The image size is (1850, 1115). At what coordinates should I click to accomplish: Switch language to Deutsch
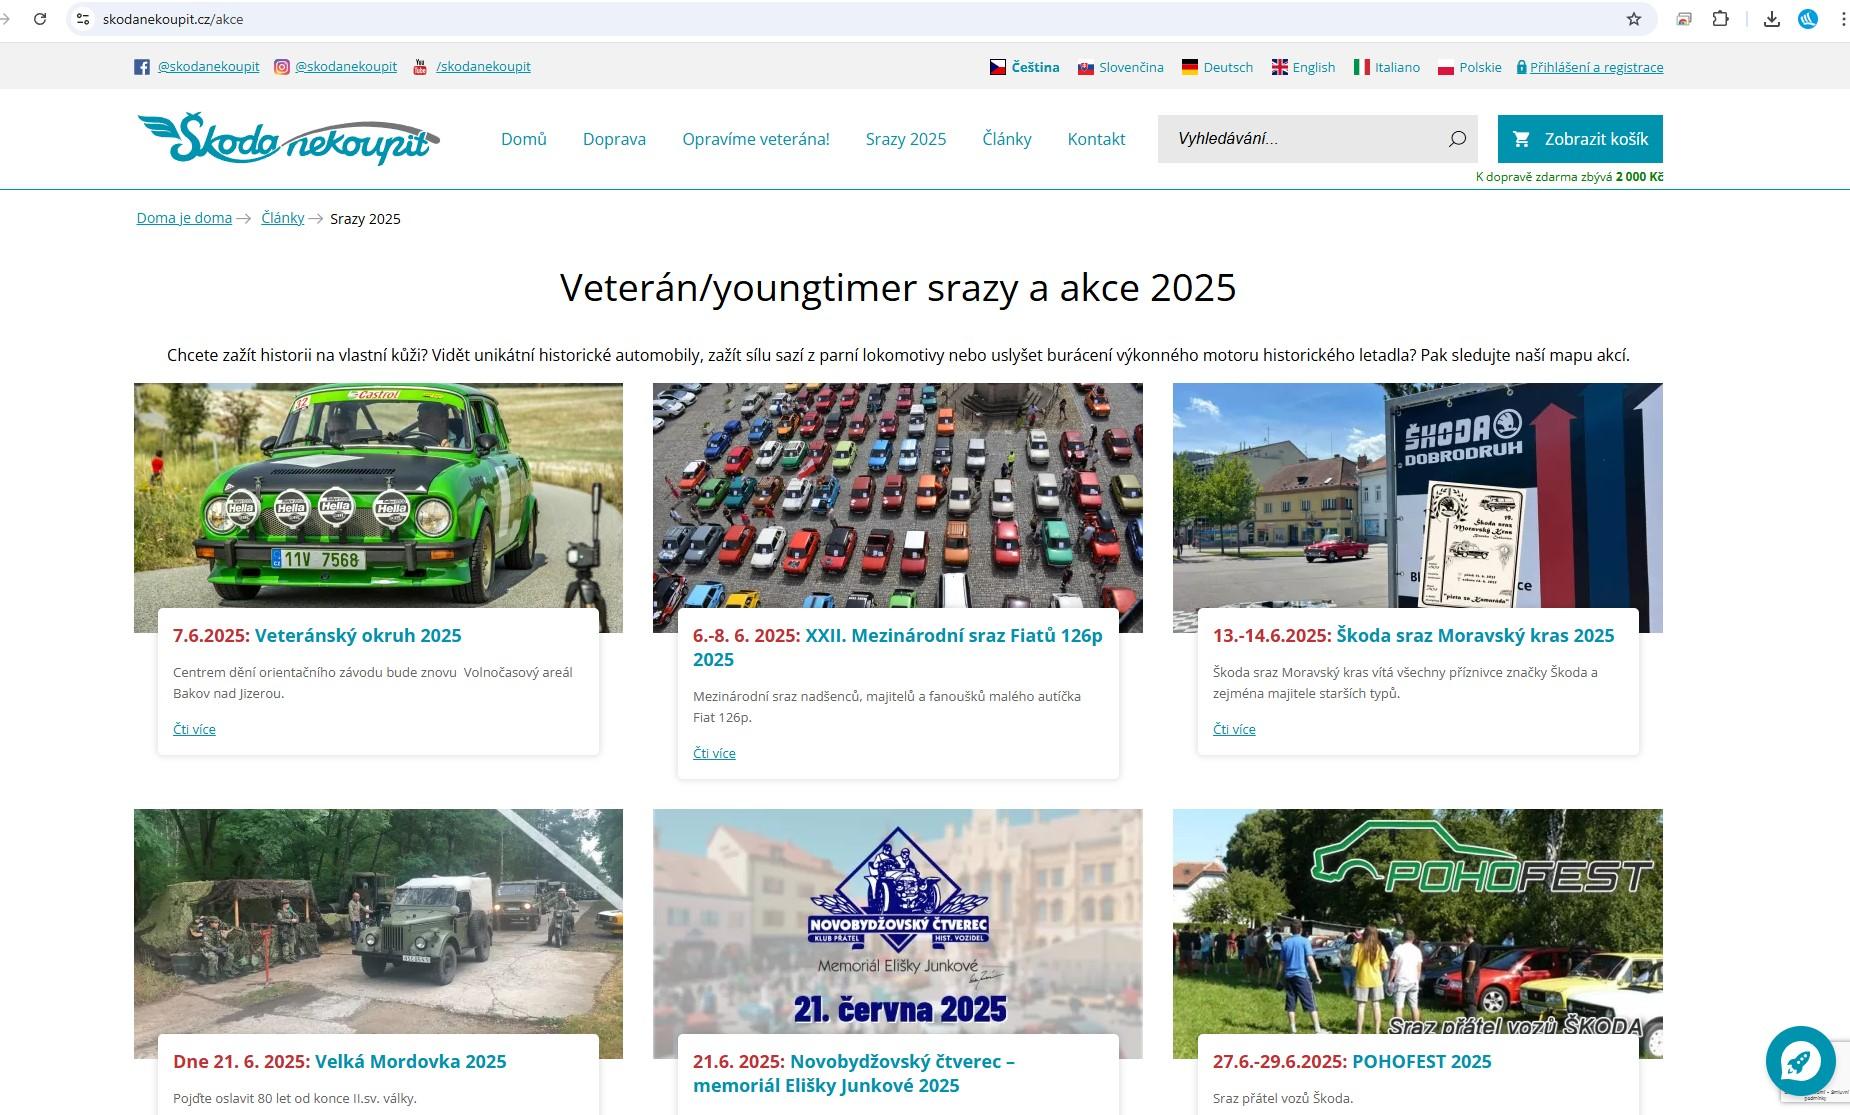point(1228,67)
